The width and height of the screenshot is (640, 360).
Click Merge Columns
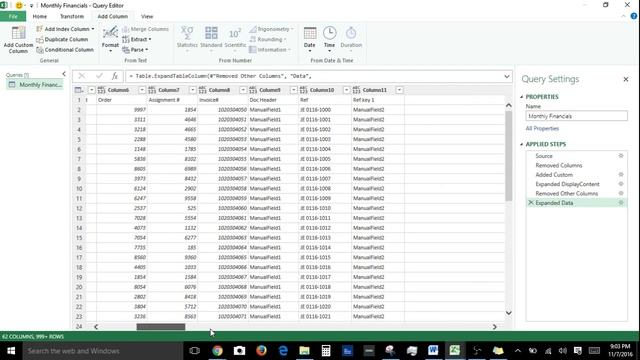pyautogui.click(x=145, y=29)
